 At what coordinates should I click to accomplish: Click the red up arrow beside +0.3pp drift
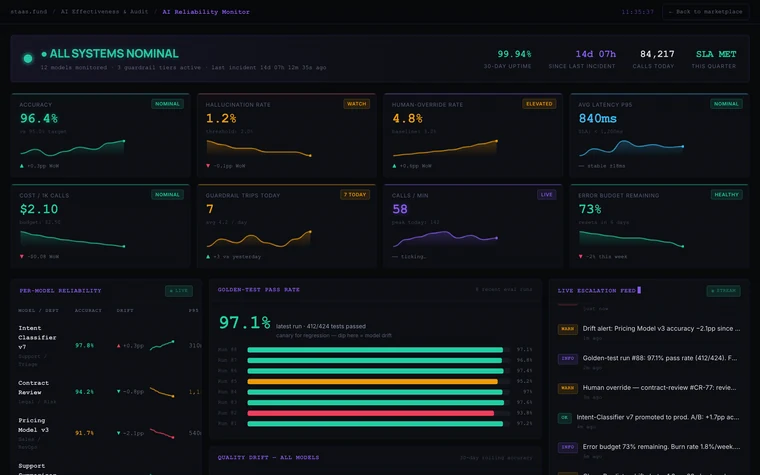click(118, 346)
